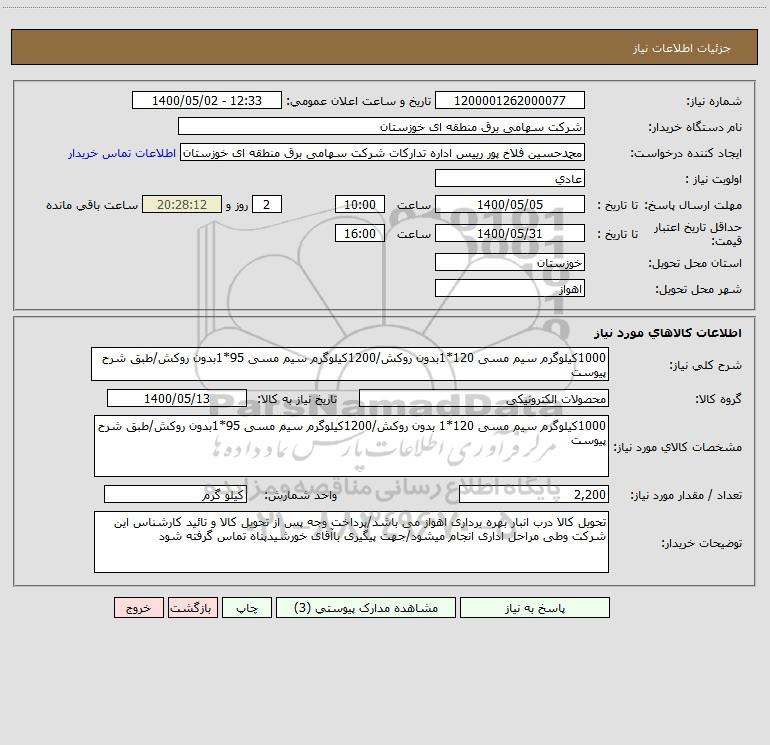Click the validity time field 16:00

359,233
